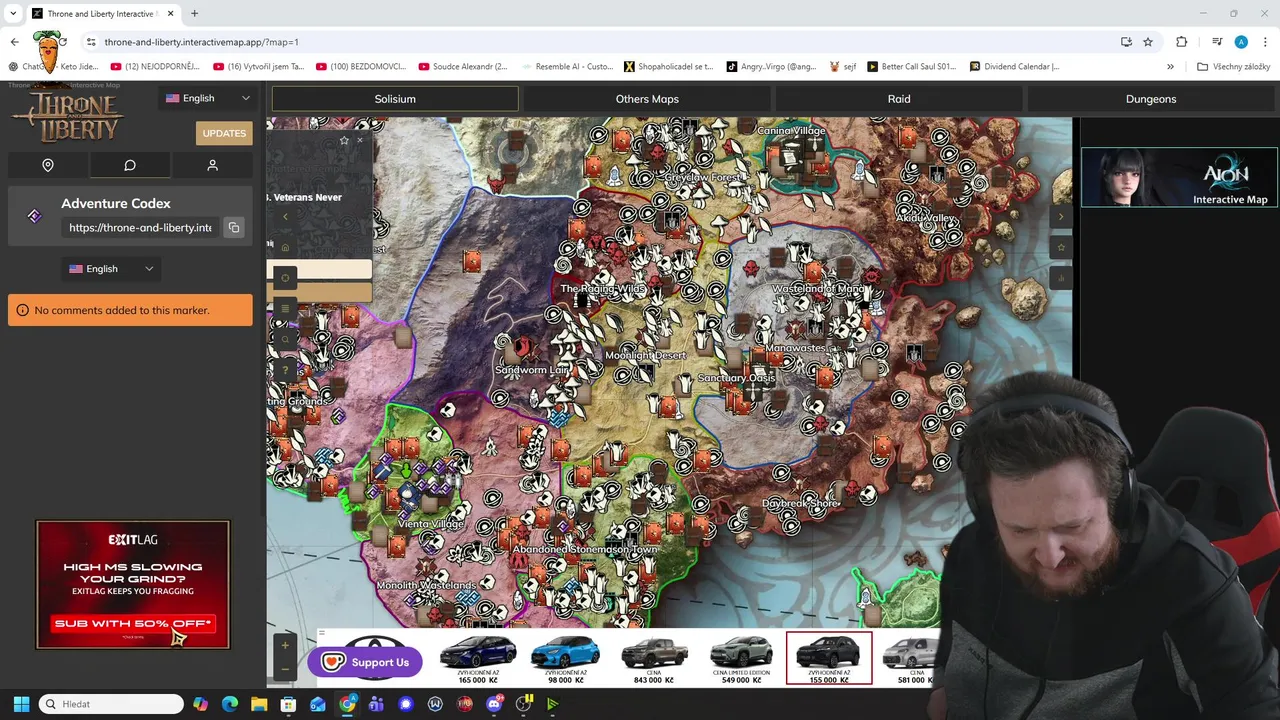Open the Dividend Calendar bookmark
Screen dimensions: 1280x720
[x=1015, y=67]
